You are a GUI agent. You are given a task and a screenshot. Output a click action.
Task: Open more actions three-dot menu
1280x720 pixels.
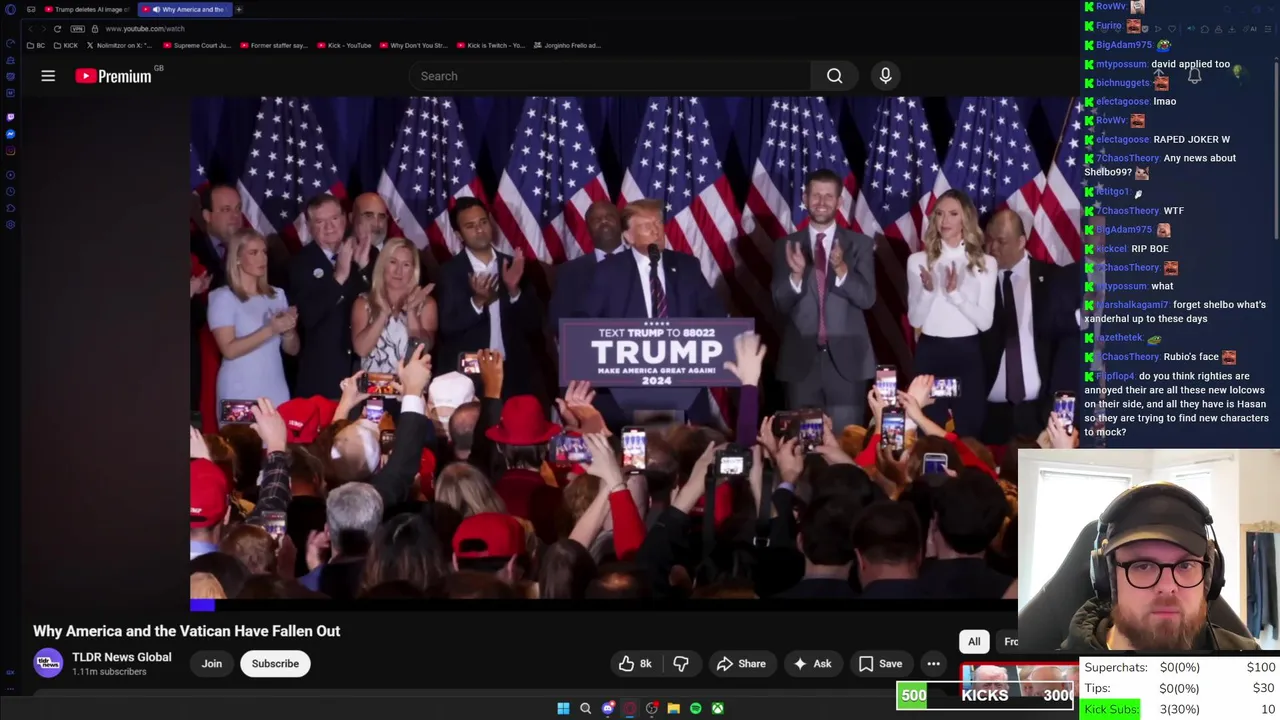click(x=933, y=663)
